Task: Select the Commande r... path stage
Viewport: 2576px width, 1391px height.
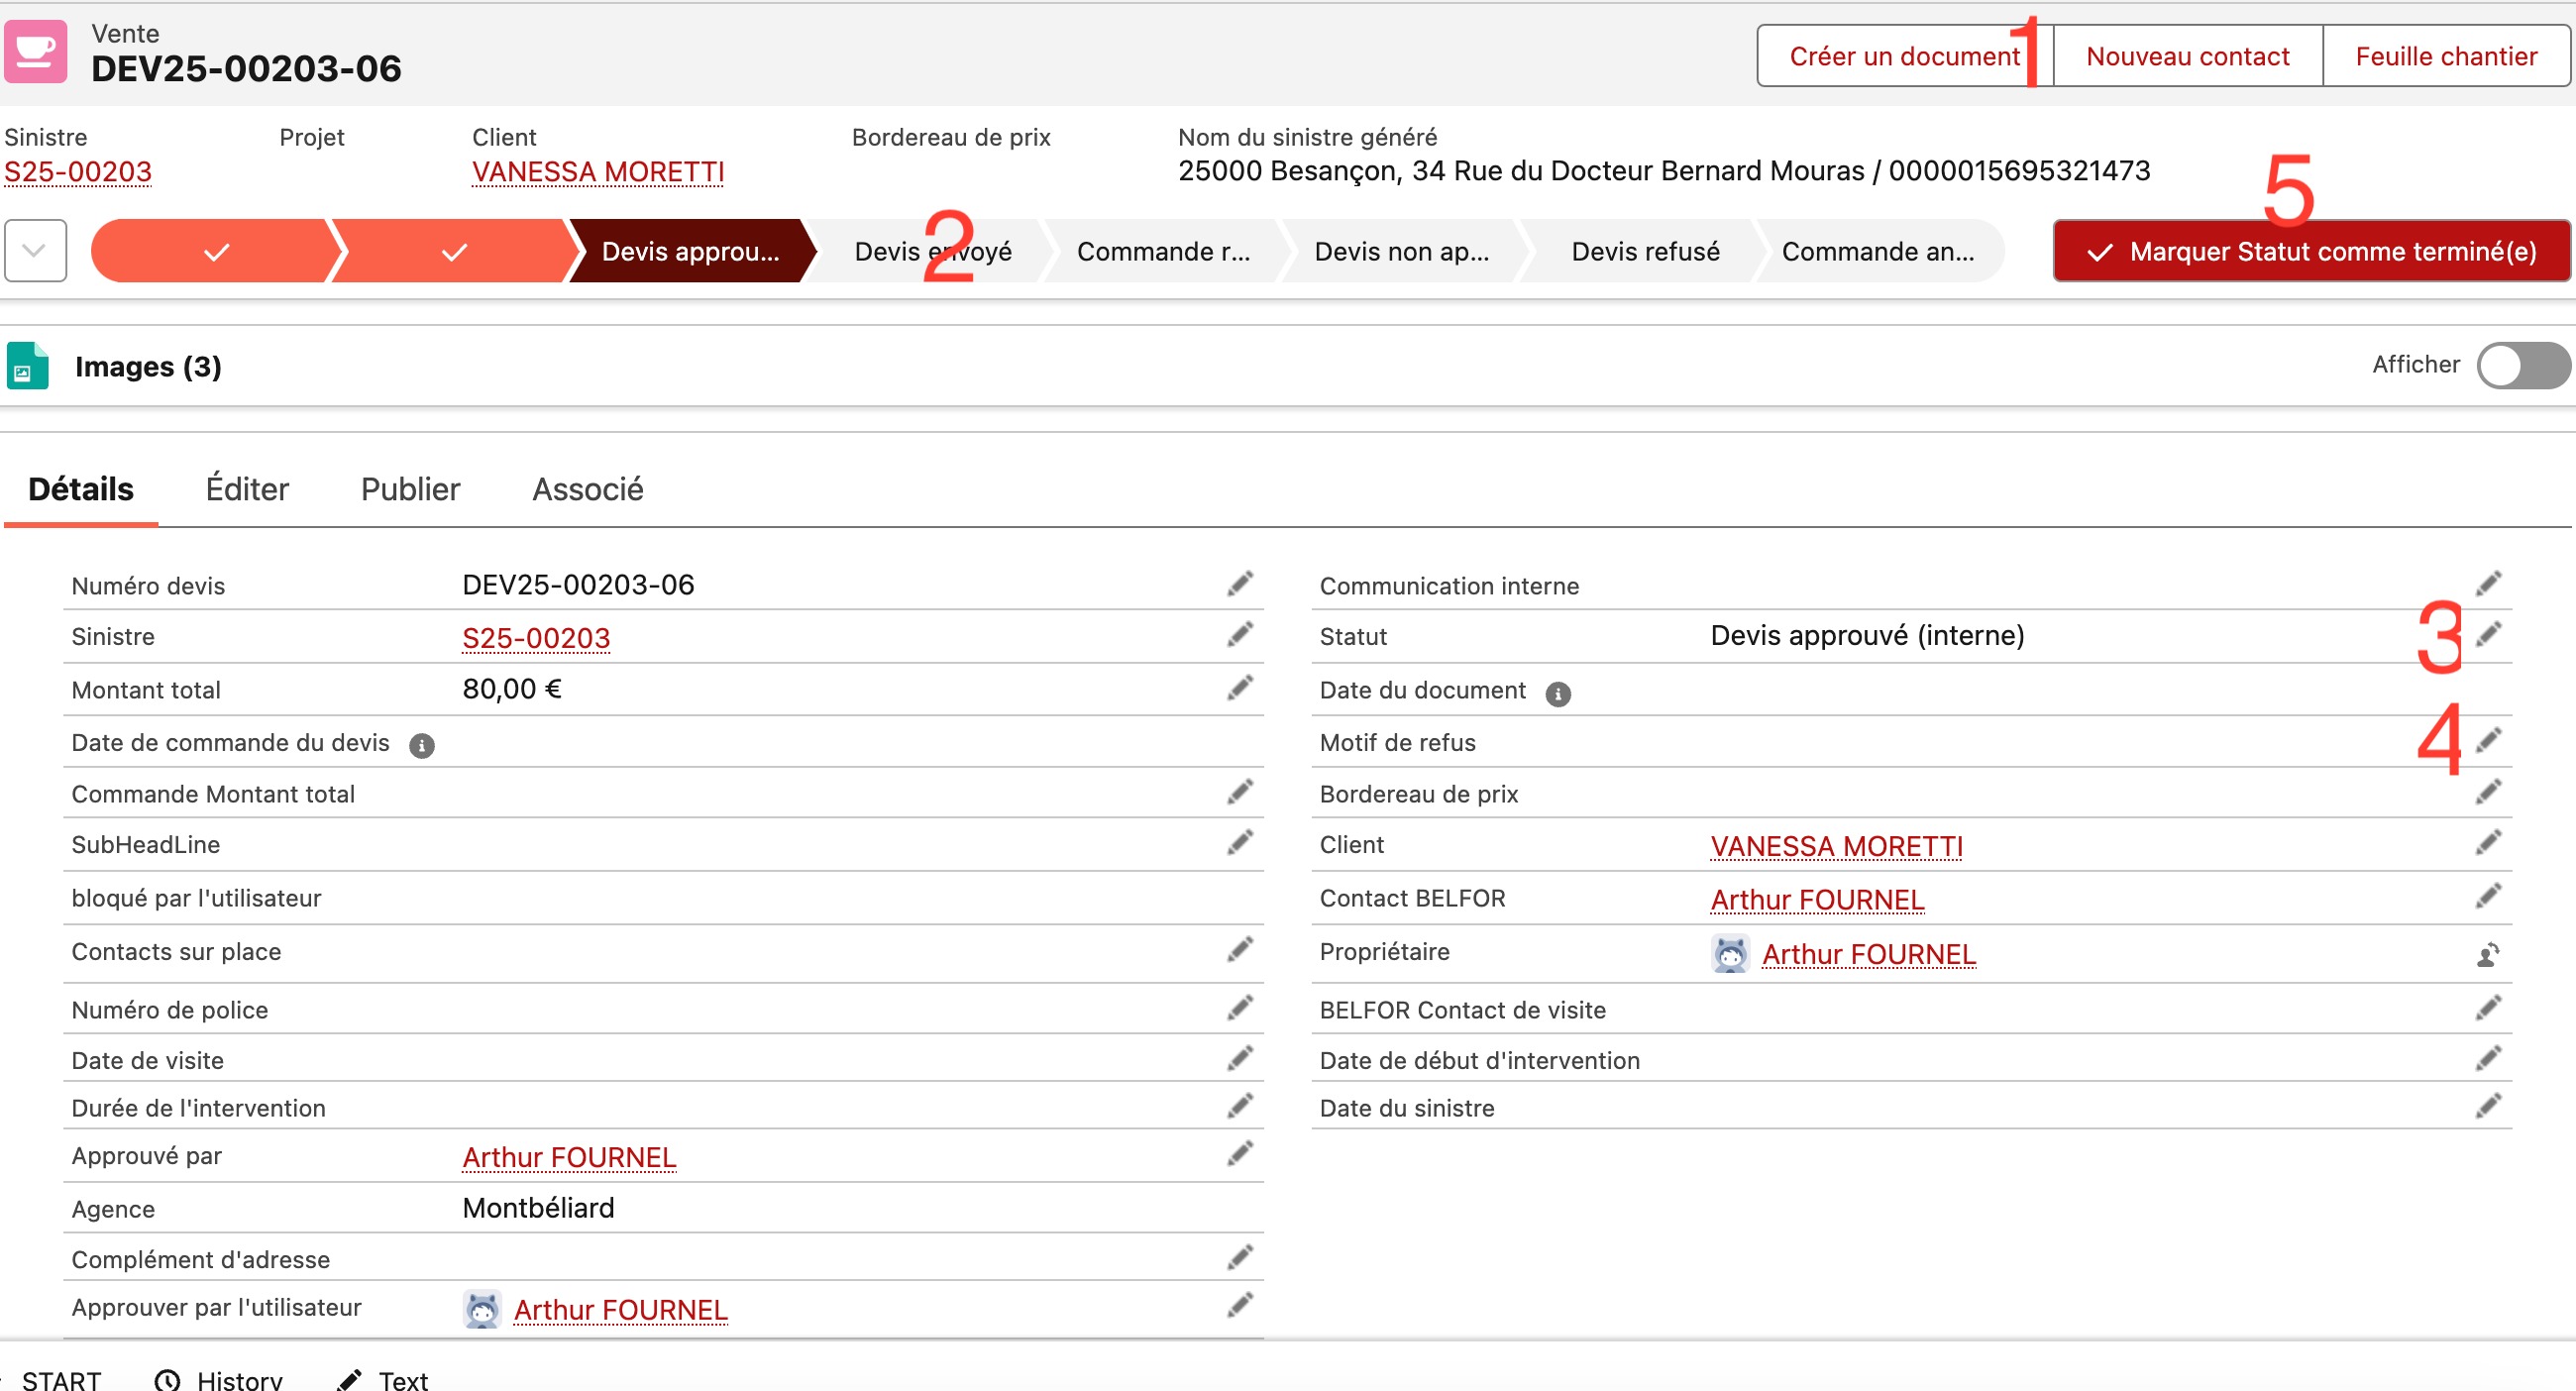Action: coord(1163,251)
